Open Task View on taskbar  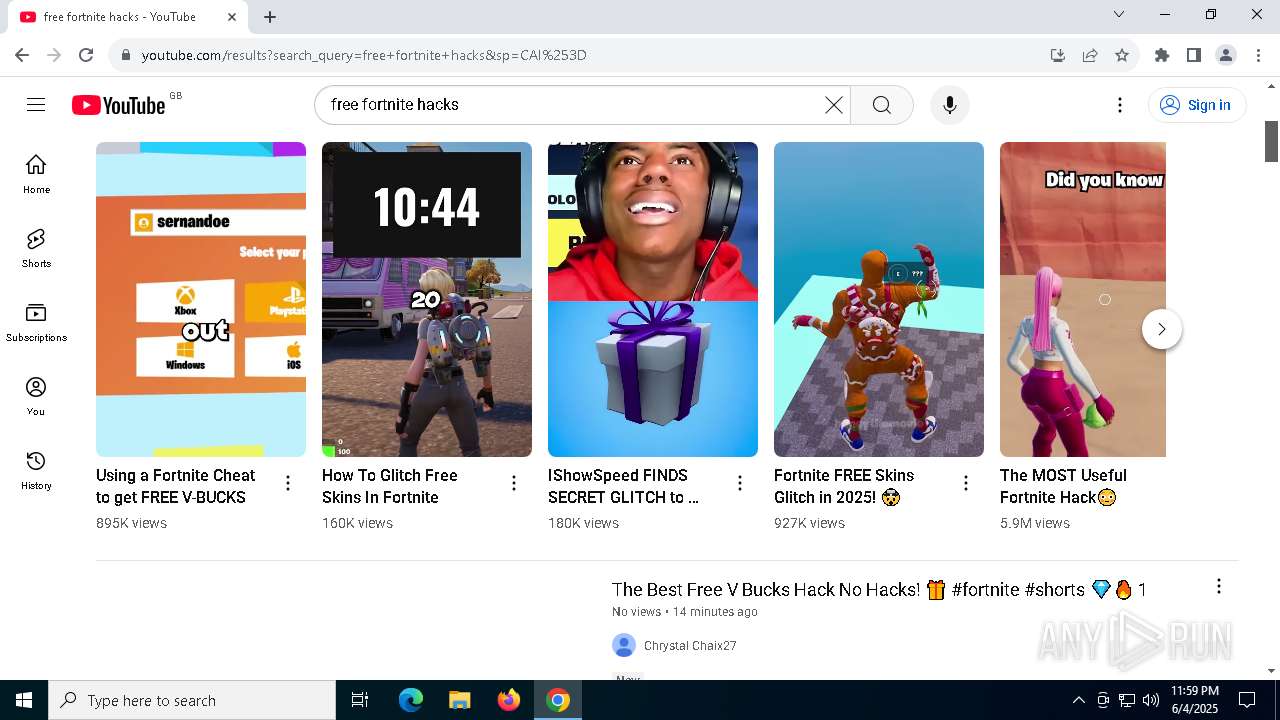tap(360, 700)
